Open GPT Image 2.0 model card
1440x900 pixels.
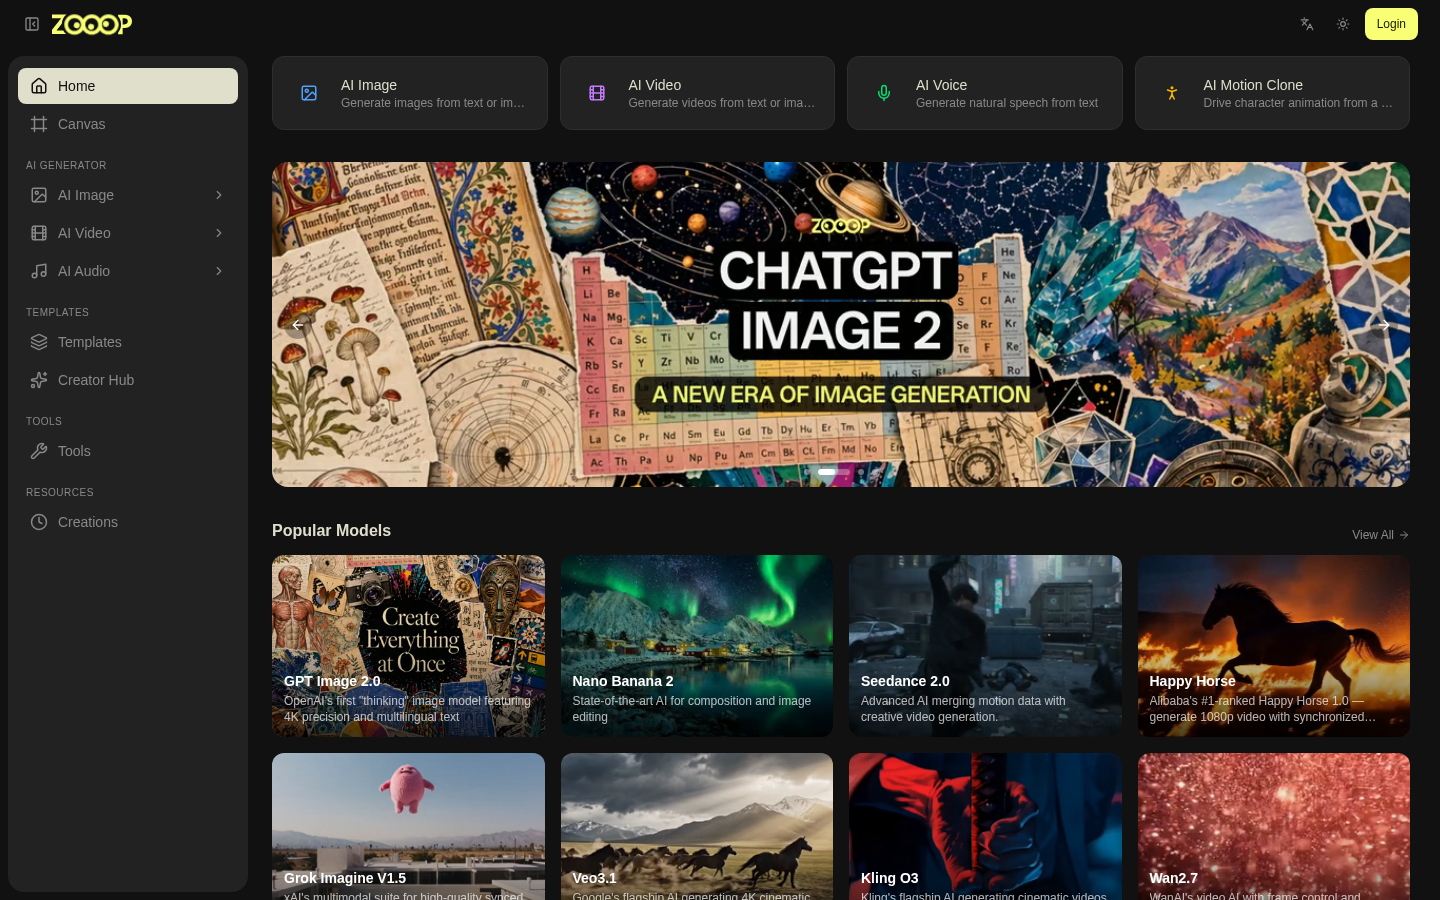point(408,646)
